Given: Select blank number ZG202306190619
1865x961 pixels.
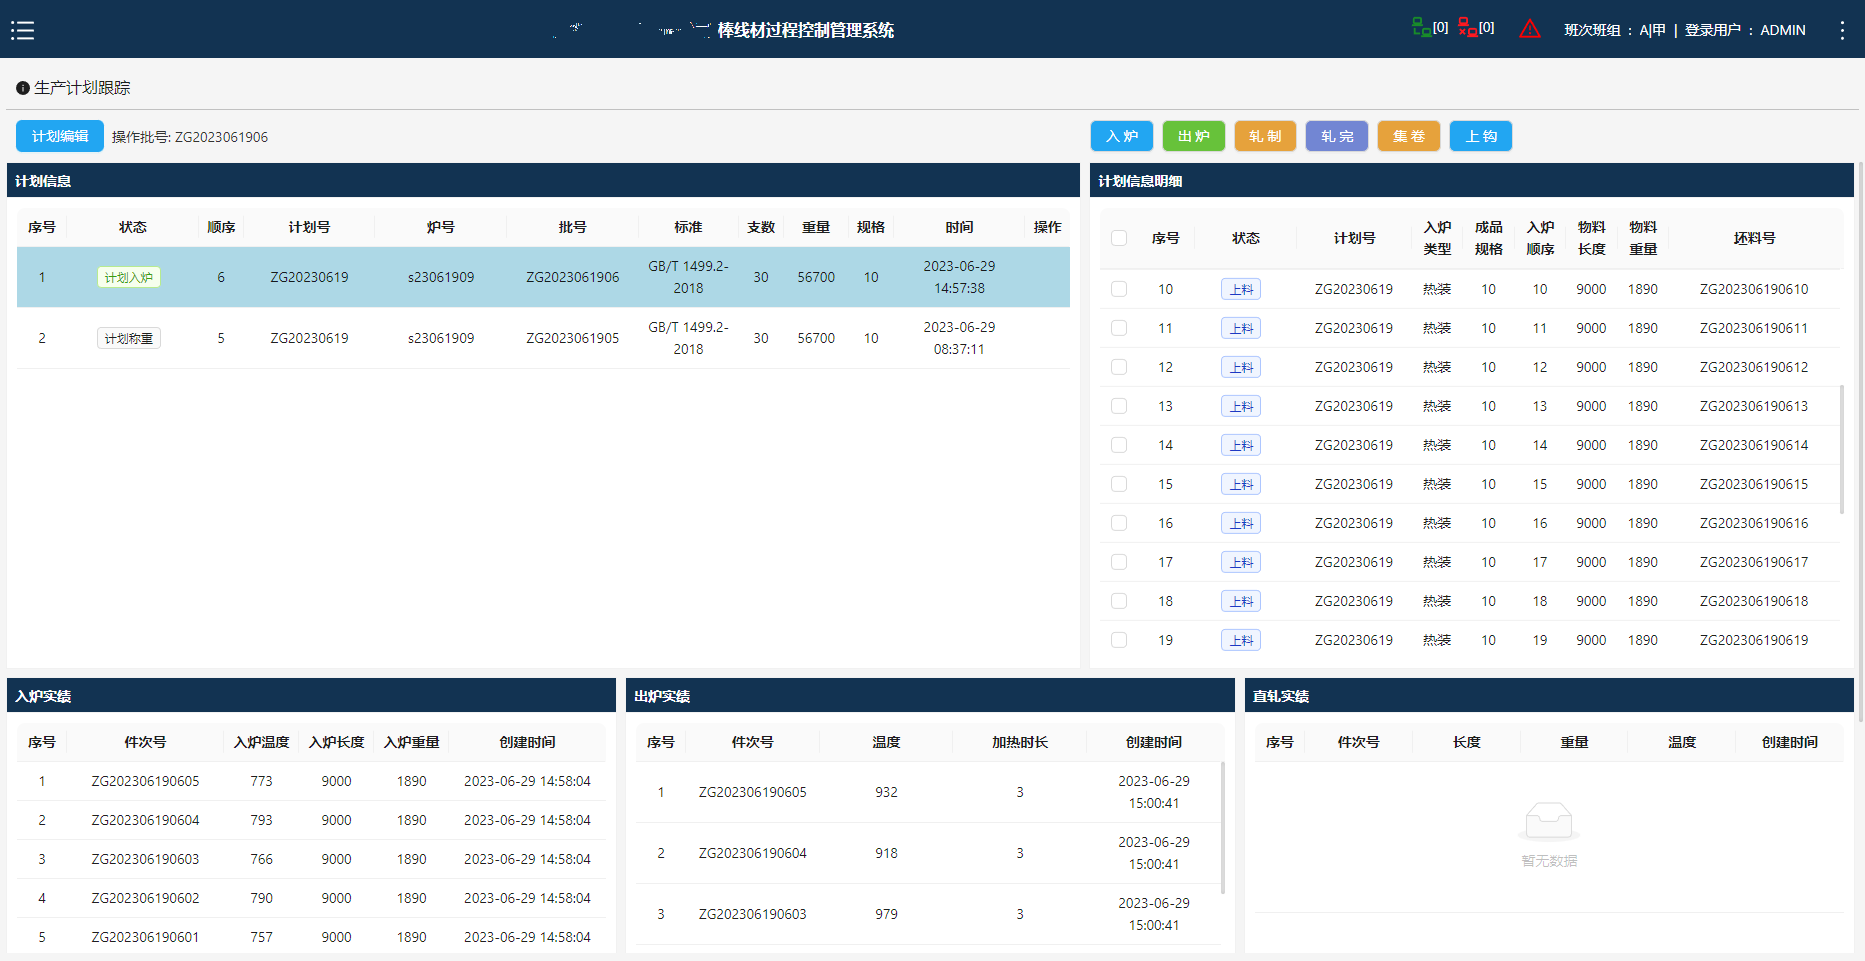Looking at the screenshot, I should pyautogui.click(x=1754, y=640).
